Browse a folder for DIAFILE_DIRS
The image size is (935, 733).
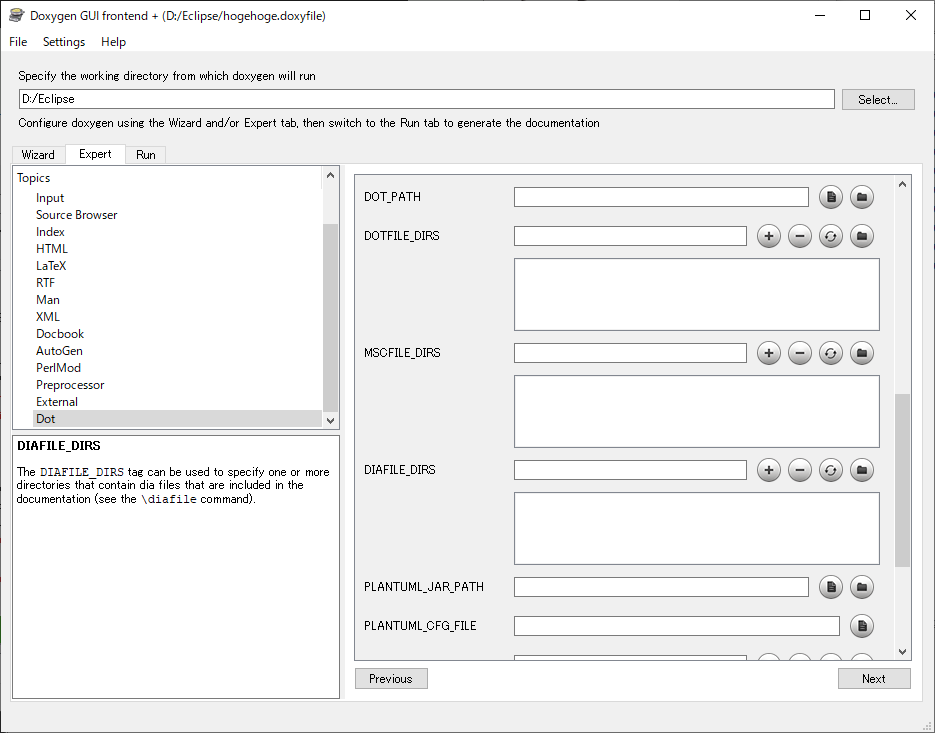tap(862, 470)
